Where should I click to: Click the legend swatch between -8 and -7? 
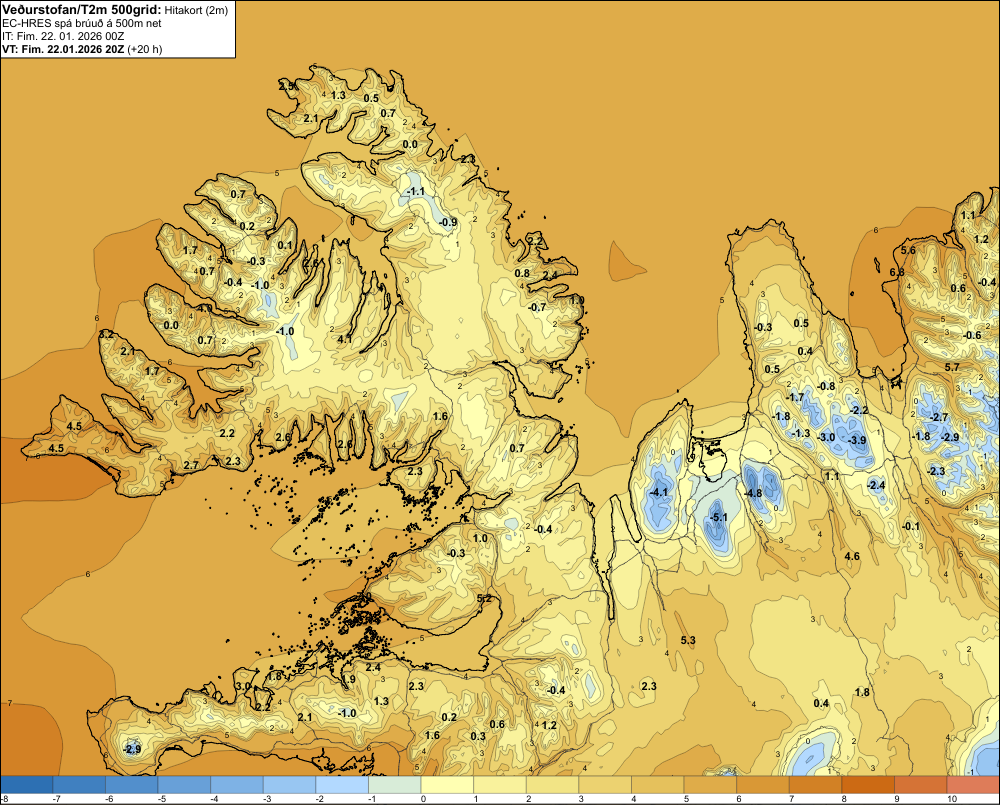[26, 784]
